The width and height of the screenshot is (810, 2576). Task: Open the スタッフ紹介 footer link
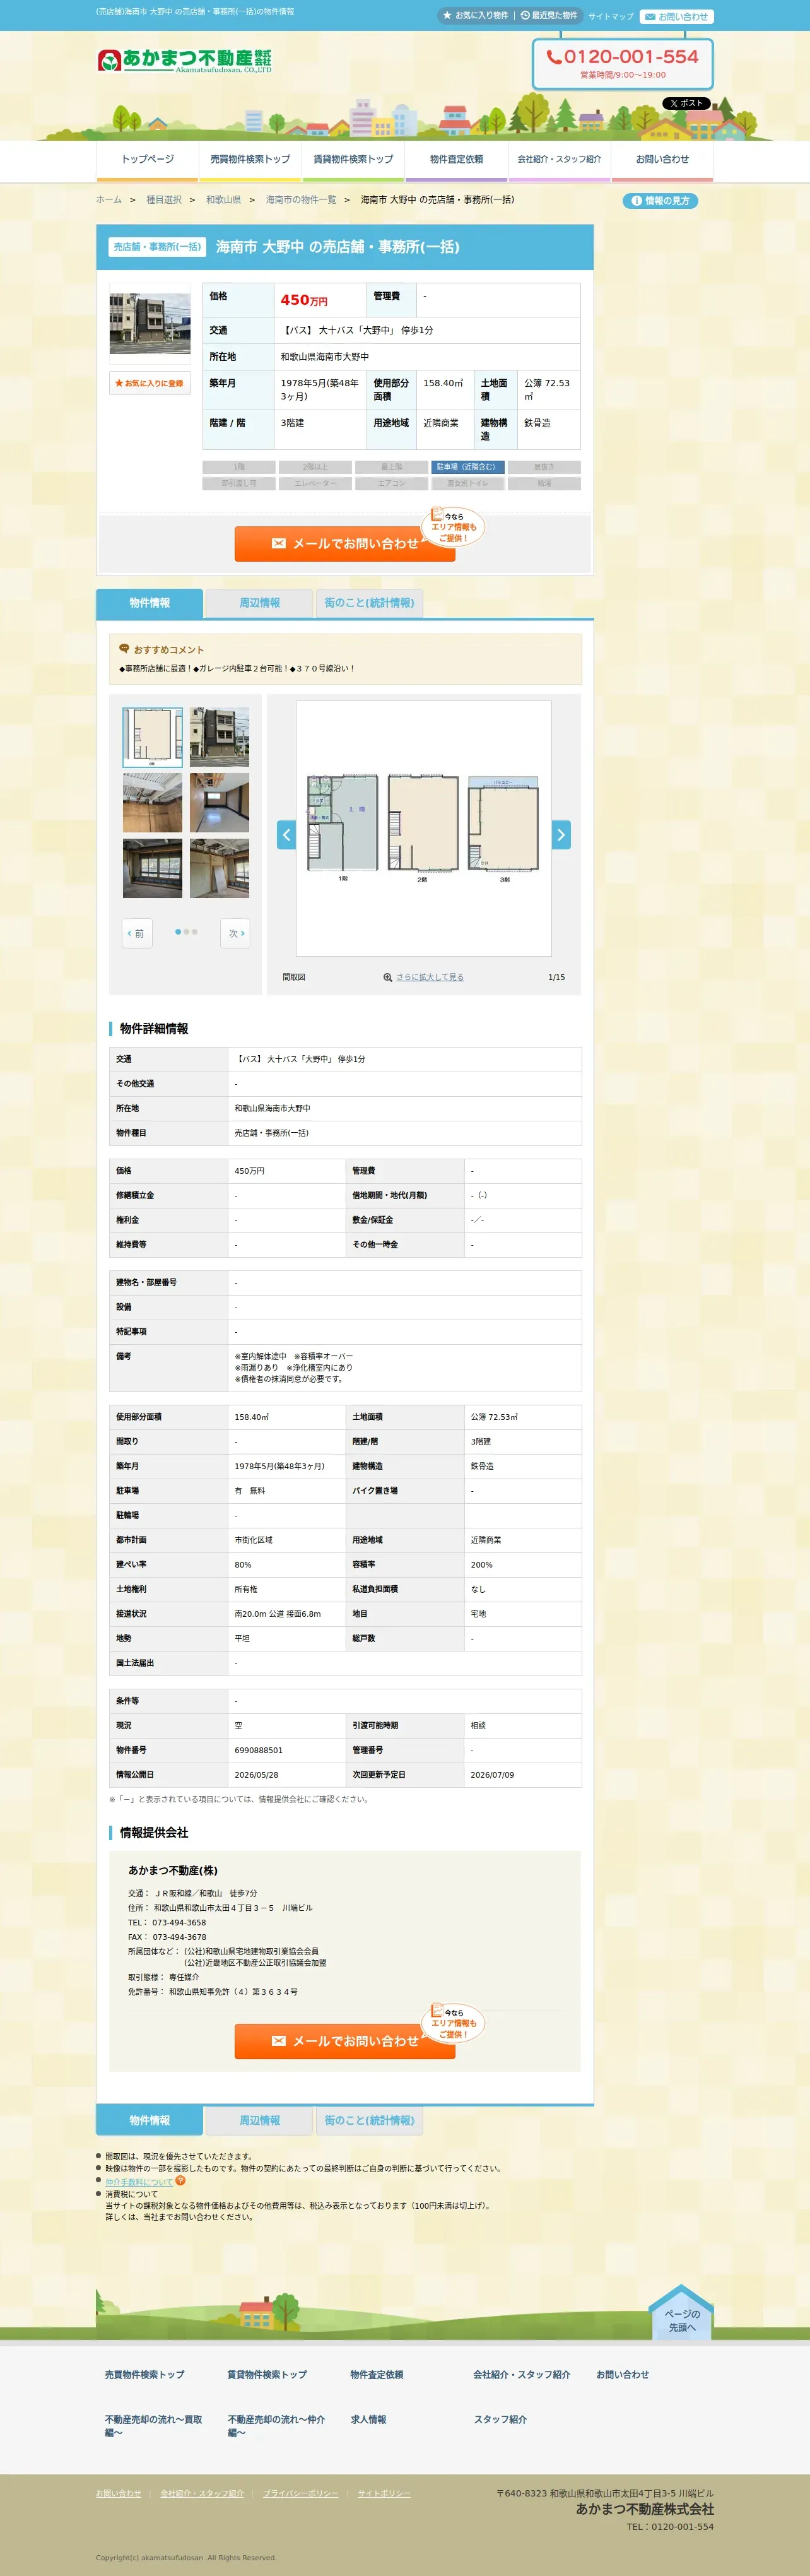[500, 2420]
